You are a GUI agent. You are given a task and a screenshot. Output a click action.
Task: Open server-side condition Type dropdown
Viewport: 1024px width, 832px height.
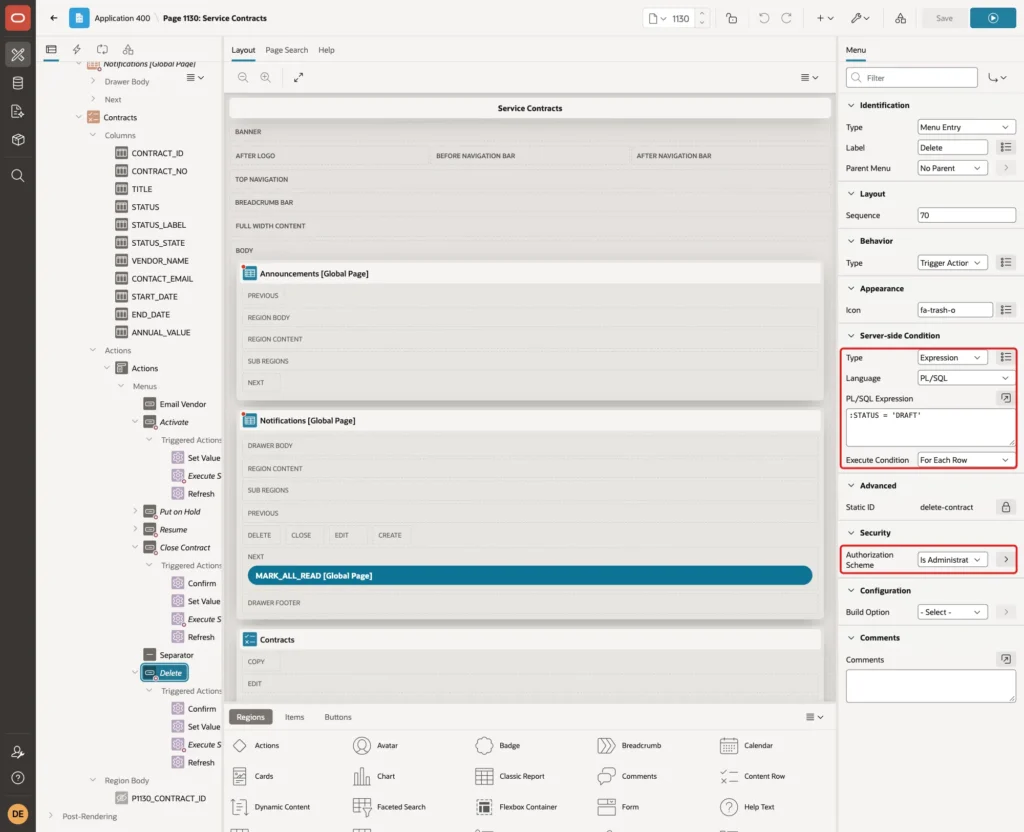[x=952, y=357]
